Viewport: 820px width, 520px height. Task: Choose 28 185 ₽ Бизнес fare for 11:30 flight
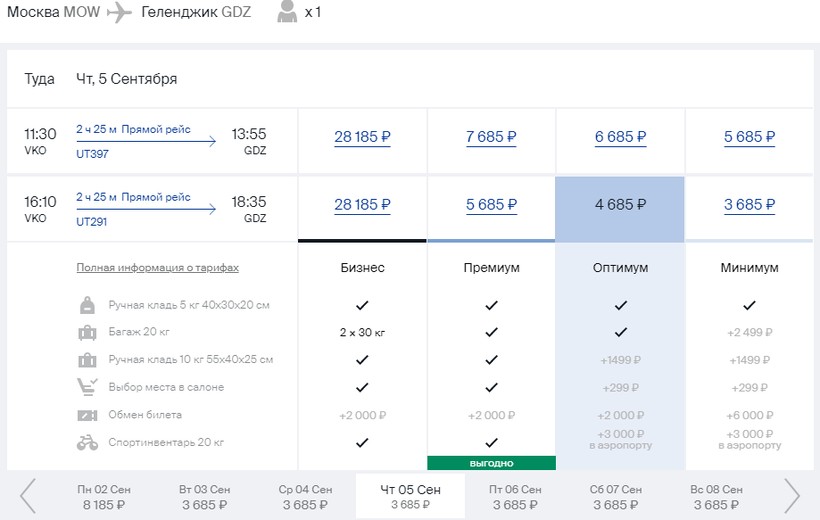click(362, 138)
